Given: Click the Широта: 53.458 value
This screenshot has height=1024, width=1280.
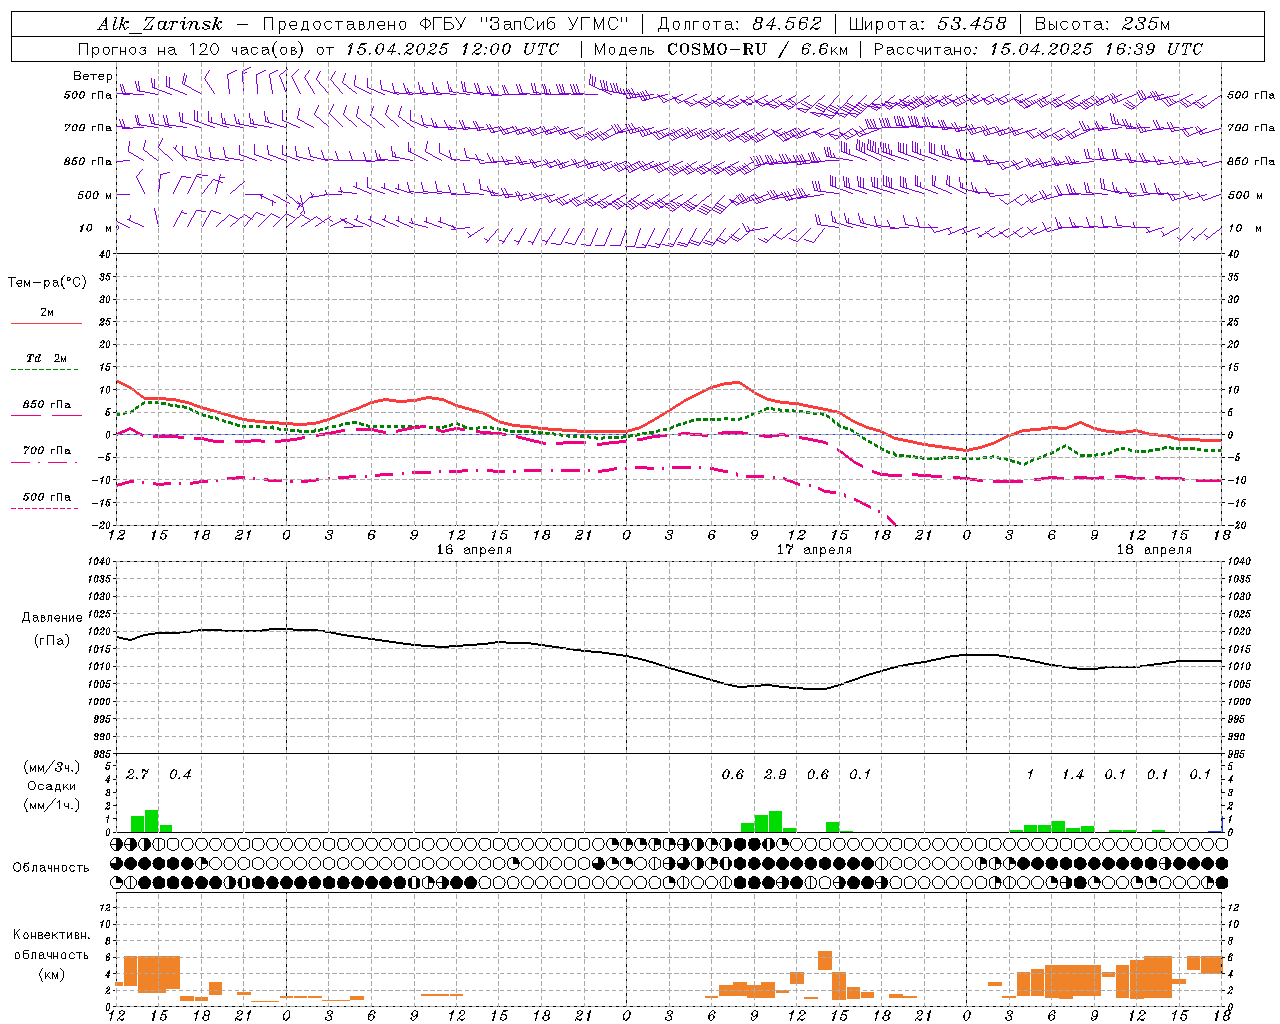Looking at the screenshot, I should [928, 25].
